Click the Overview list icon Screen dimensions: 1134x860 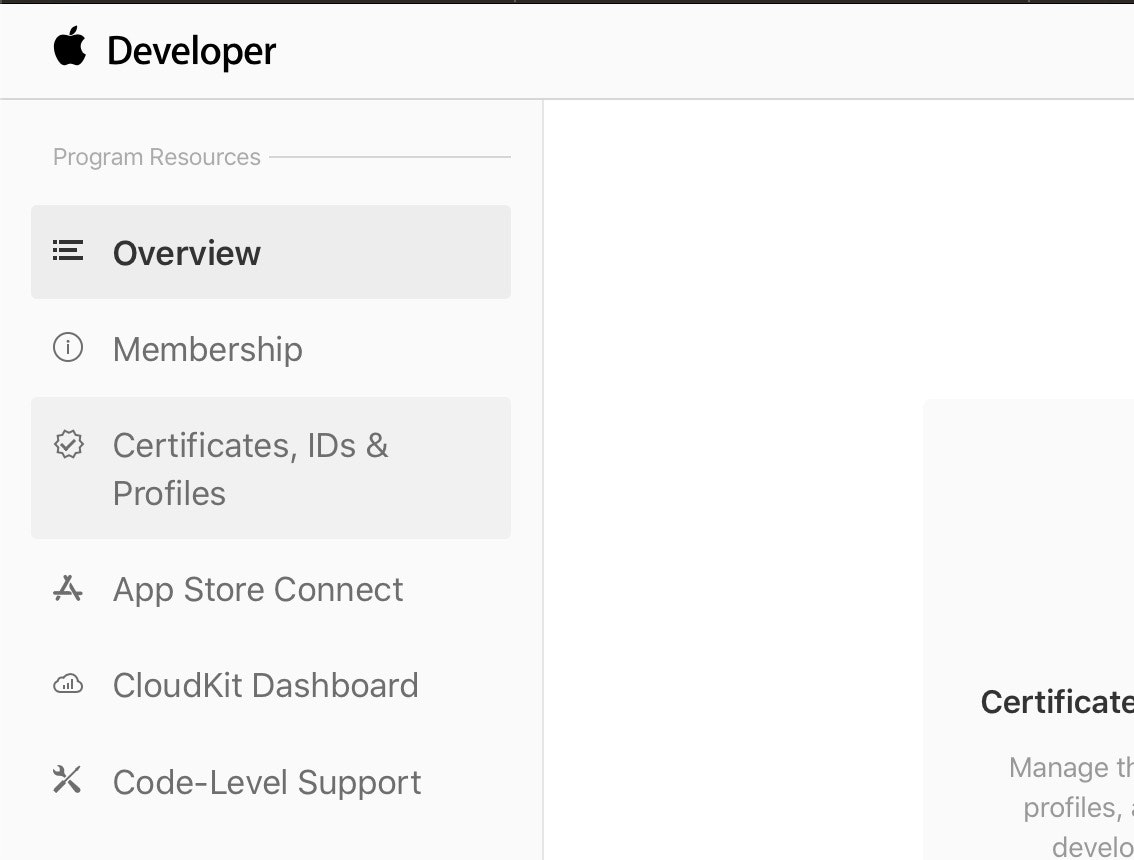click(x=68, y=251)
